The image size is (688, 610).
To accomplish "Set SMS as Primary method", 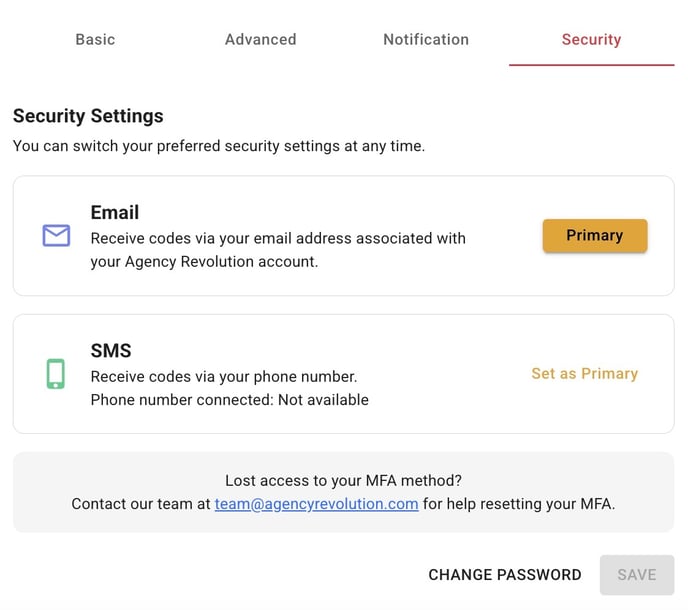I will [584, 373].
